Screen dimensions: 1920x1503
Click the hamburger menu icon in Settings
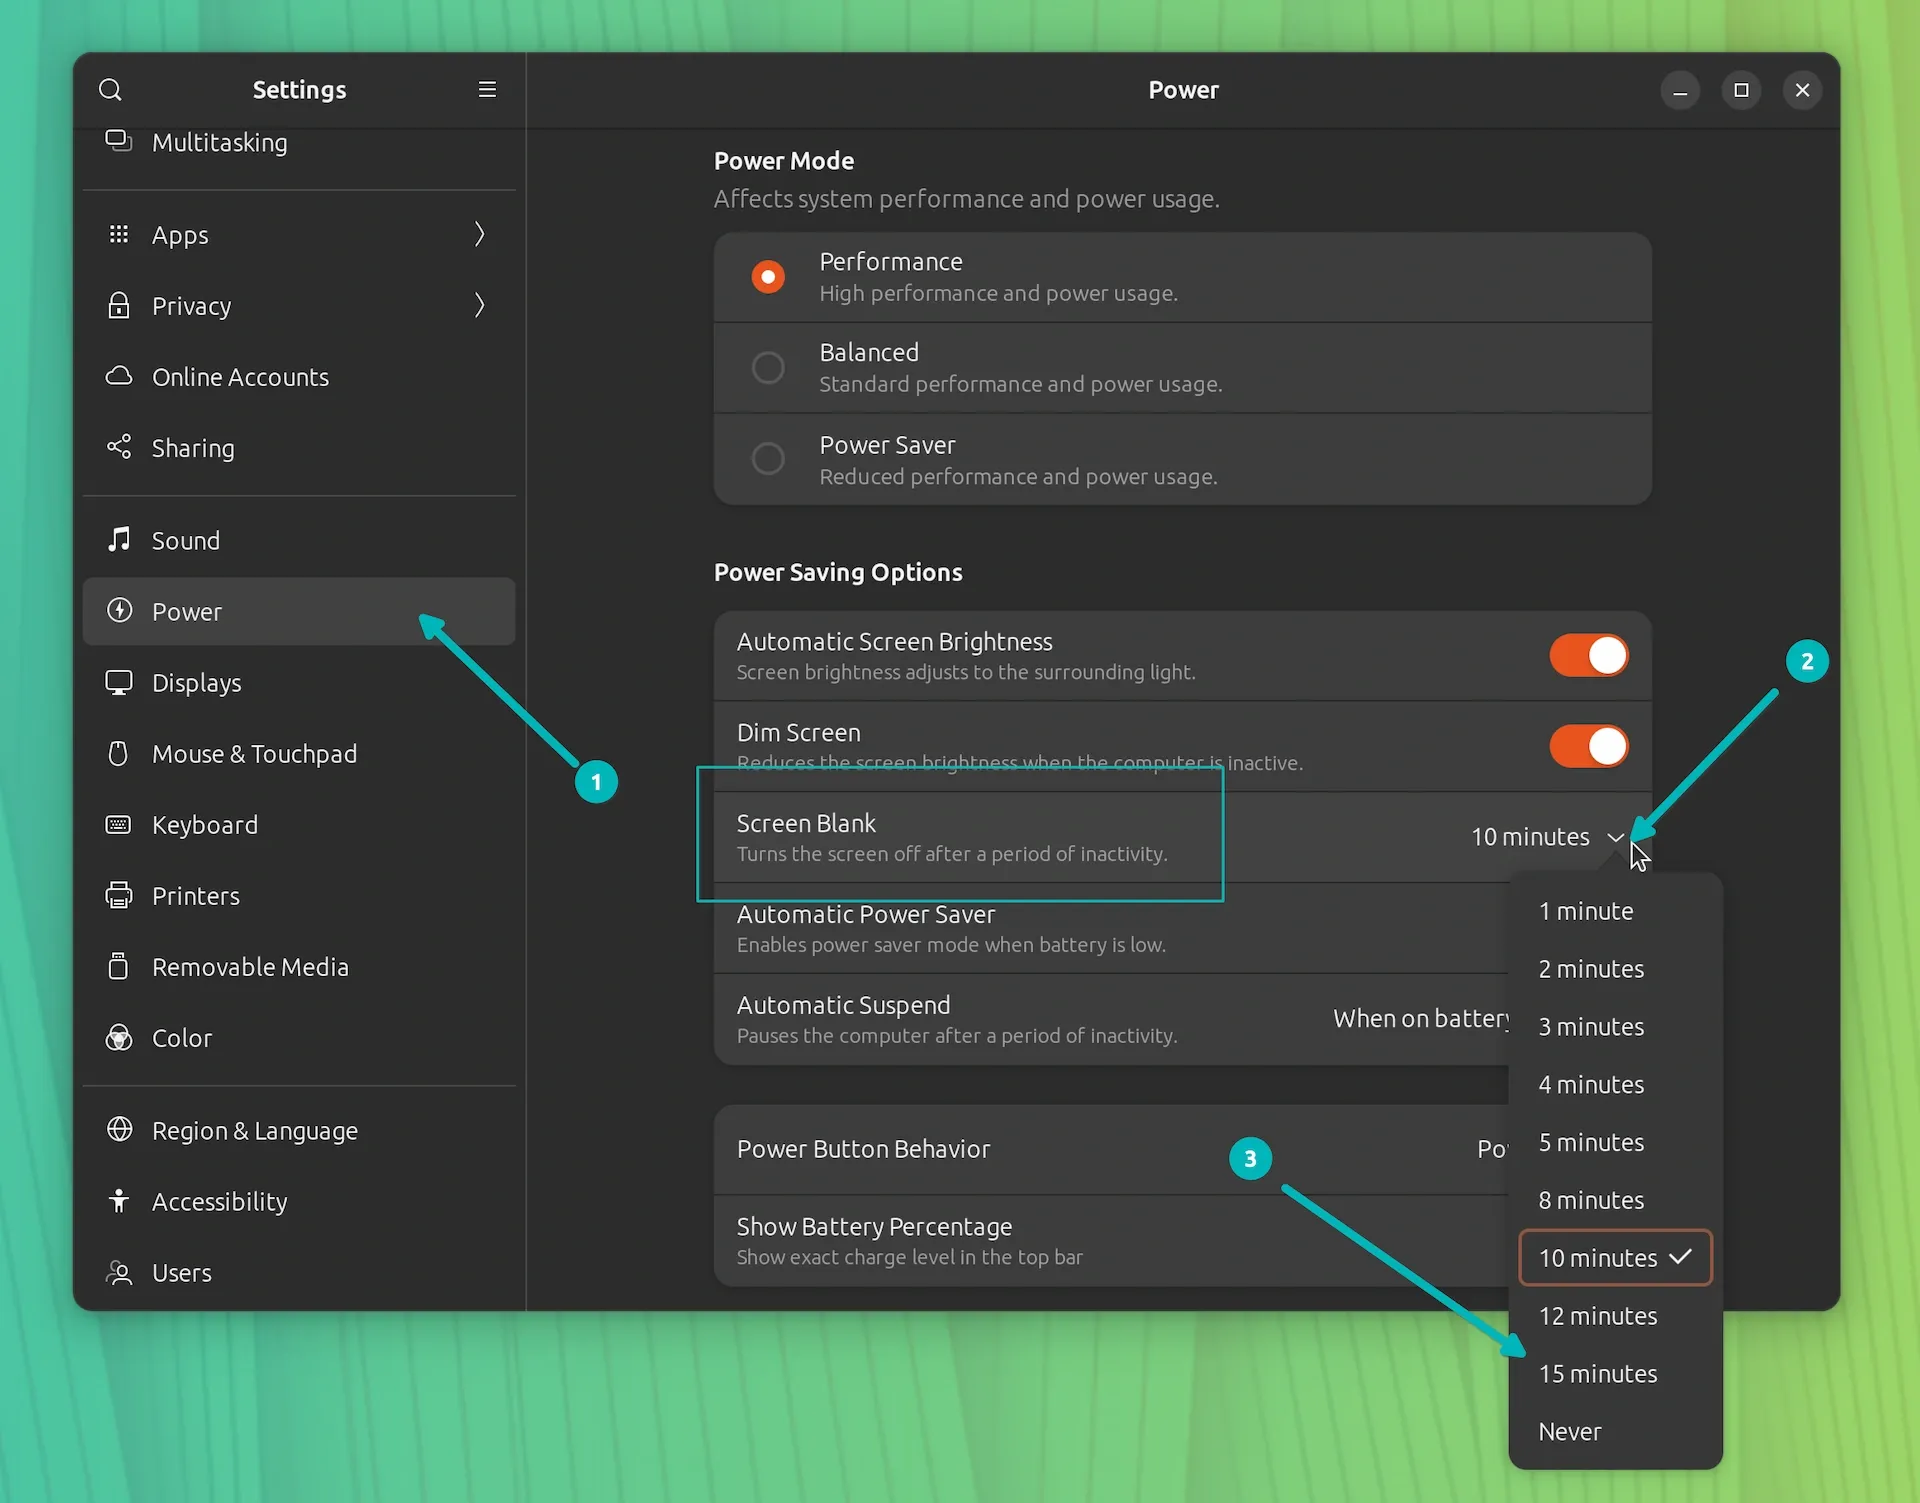pos(486,89)
